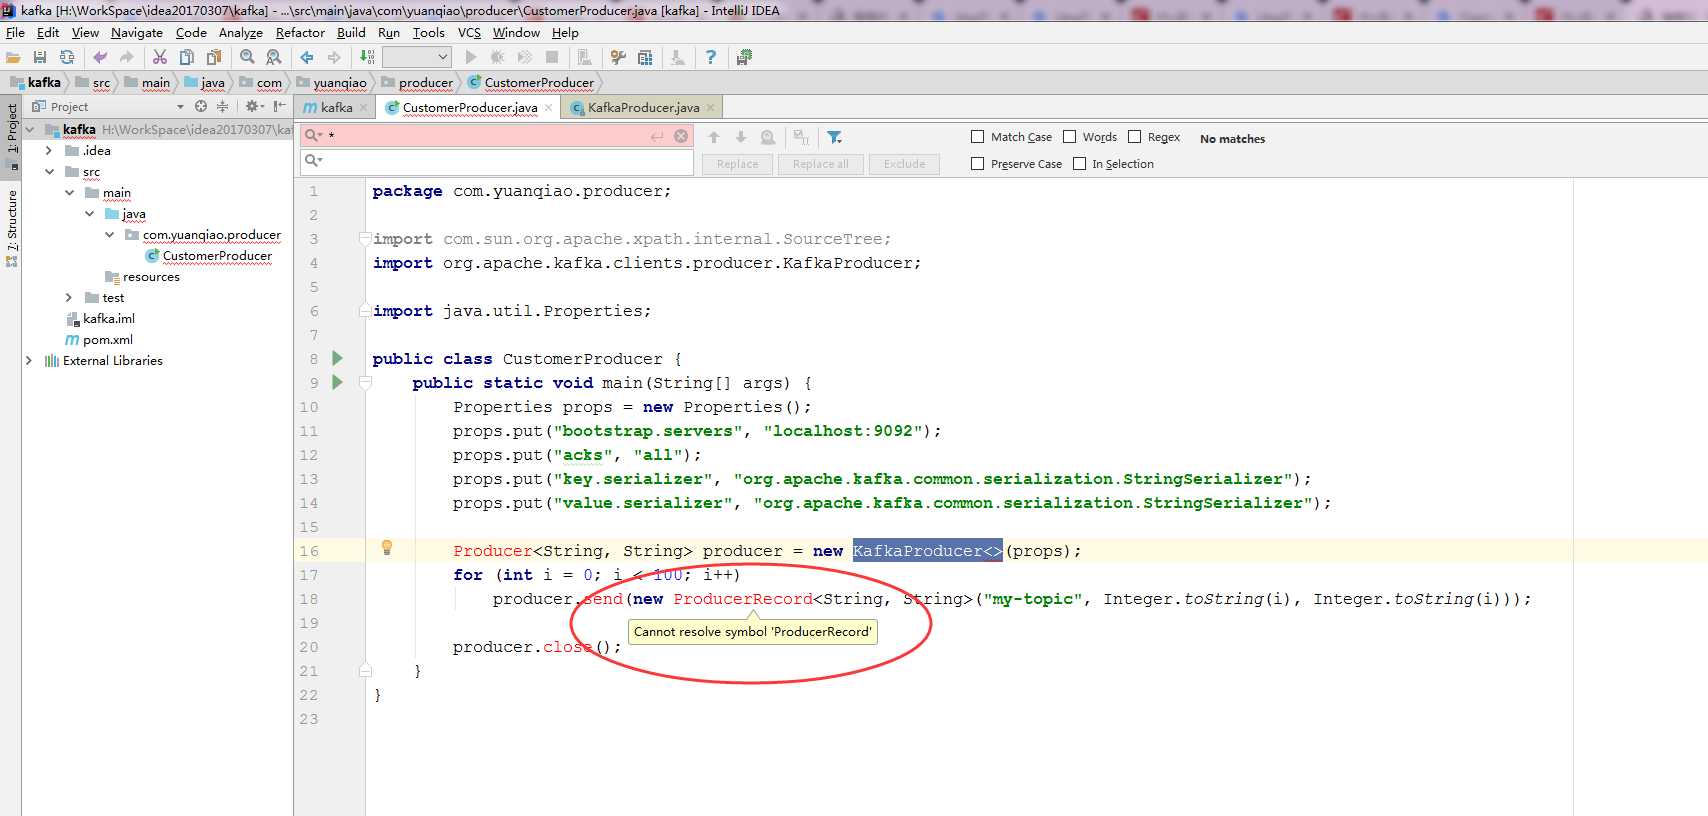Click the lightbulb intention icon on line 16
This screenshot has width=1708, height=816.
pyautogui.click(x=387, y=547)
